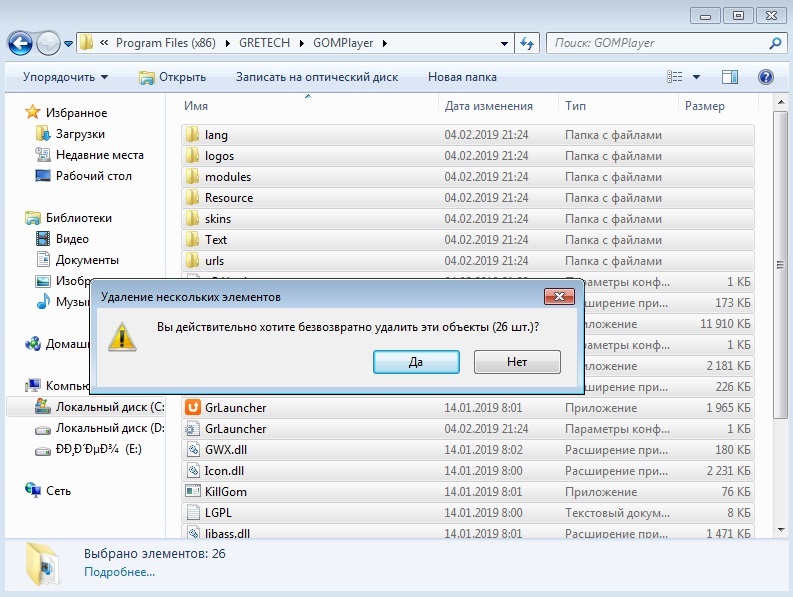This screenshot has width=793, height=597.
Task: Click the GrLauncher config file icon
Action: tap(193, 429)
